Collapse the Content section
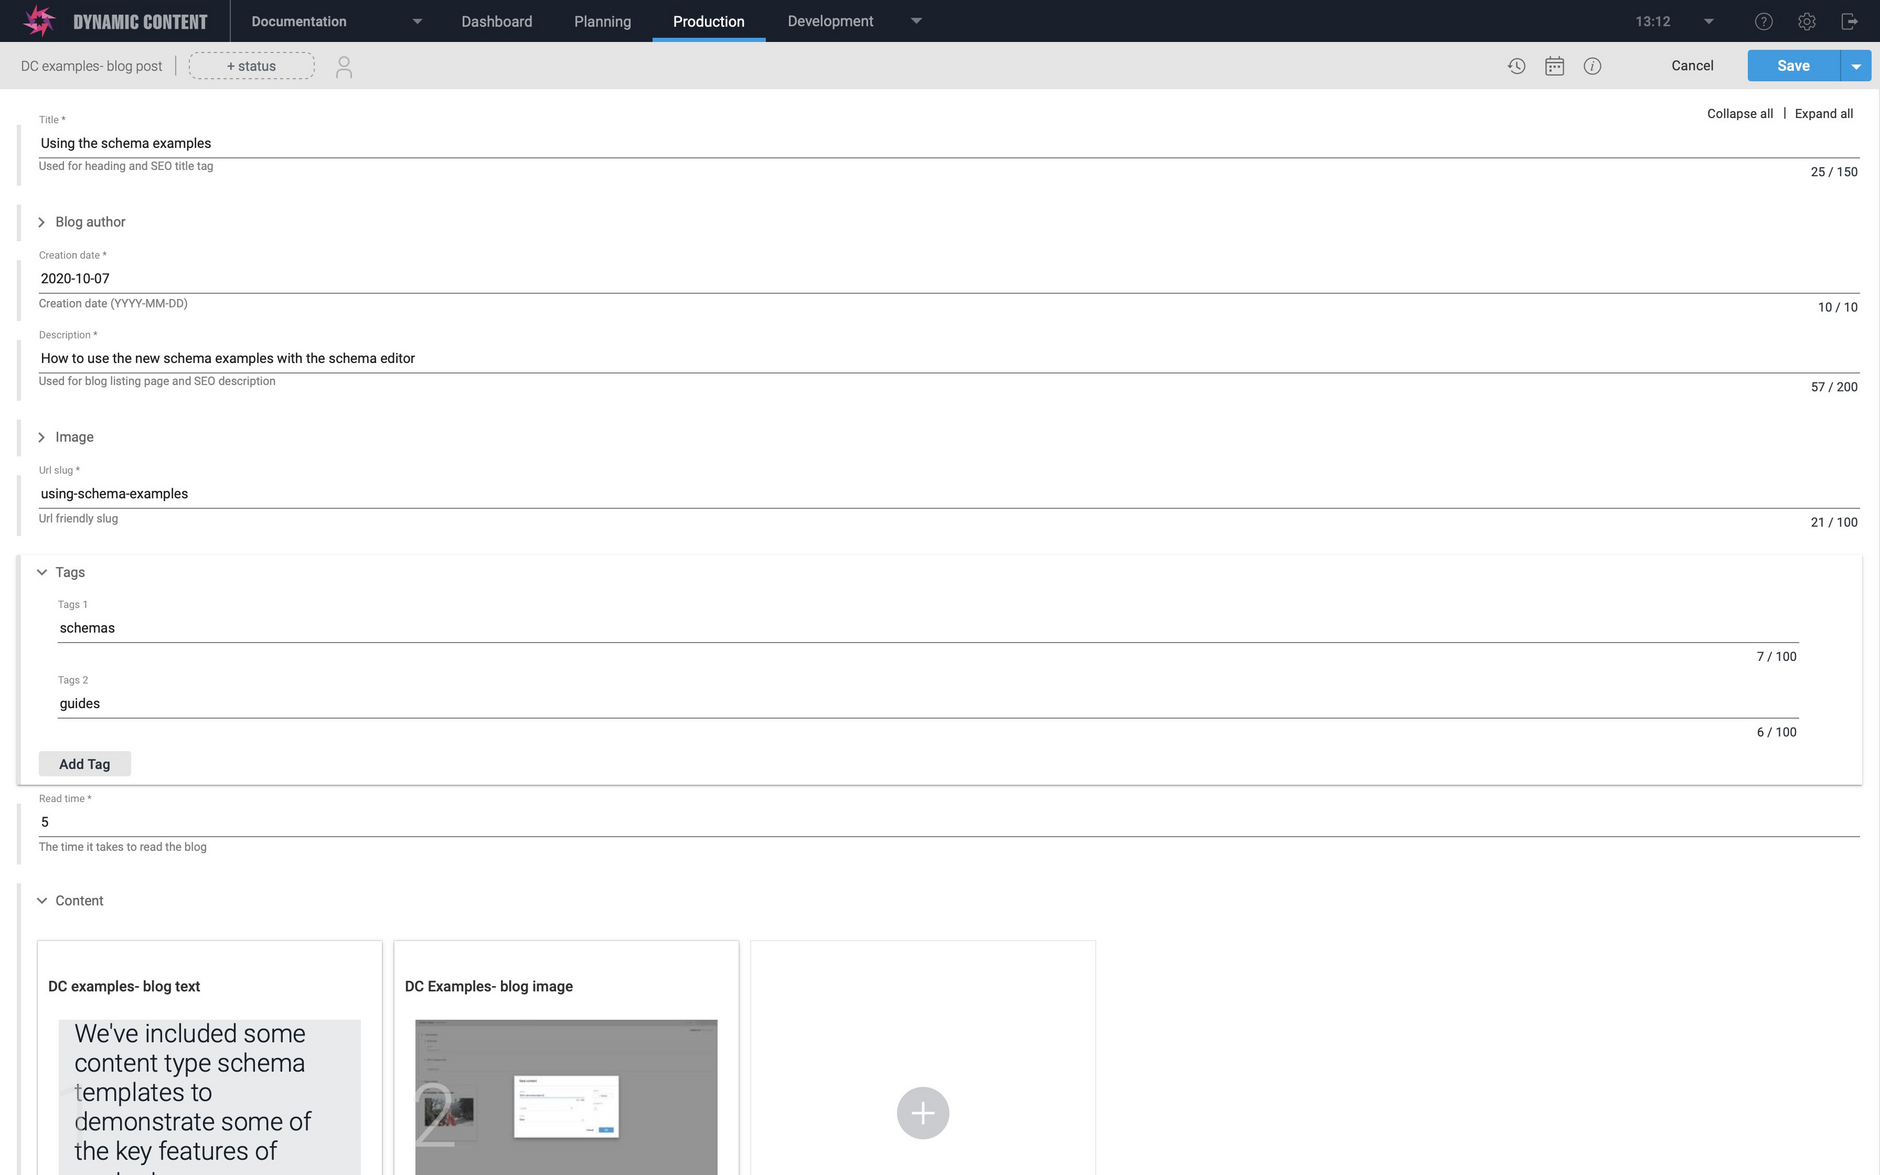The height and width of the screenshot is (1175, 1880). click(x=42, y=901)
